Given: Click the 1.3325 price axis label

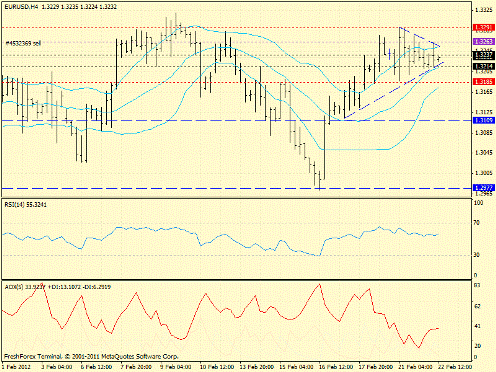Looking at the screenshot, I should coord(483,10).
